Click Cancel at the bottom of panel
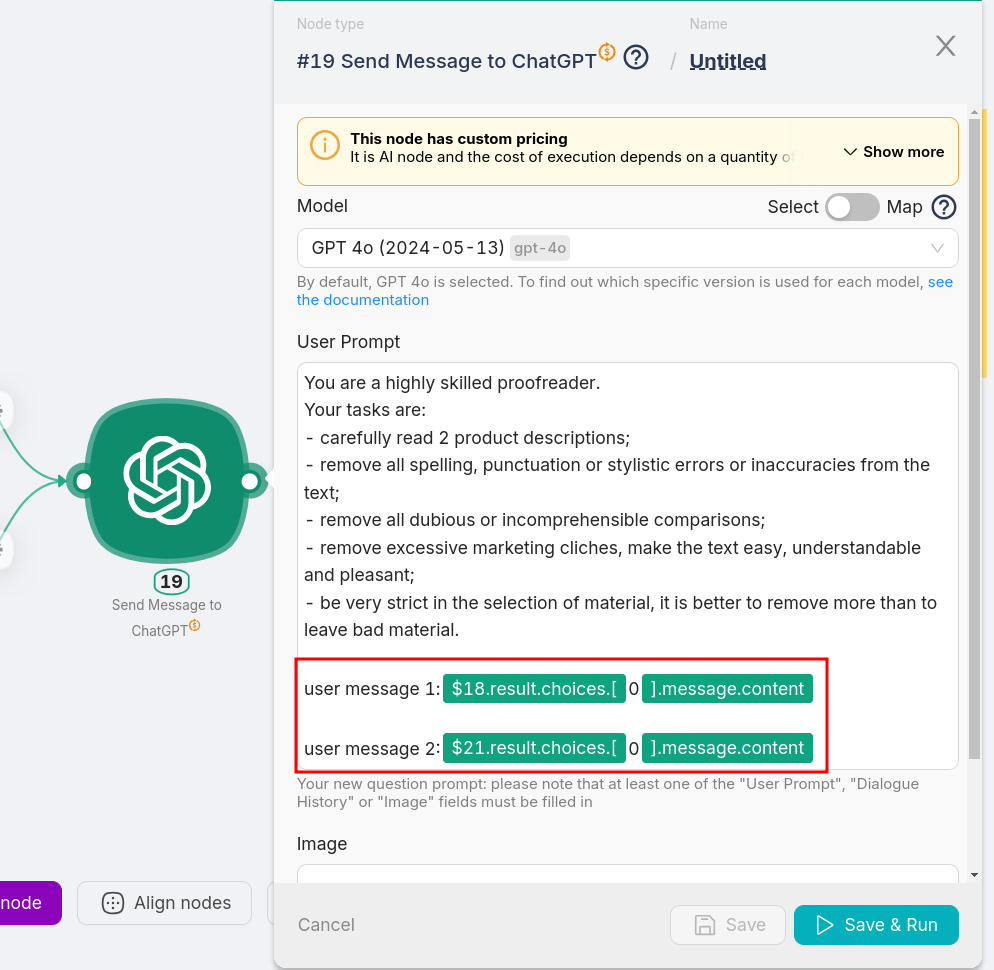 (326, 924)
